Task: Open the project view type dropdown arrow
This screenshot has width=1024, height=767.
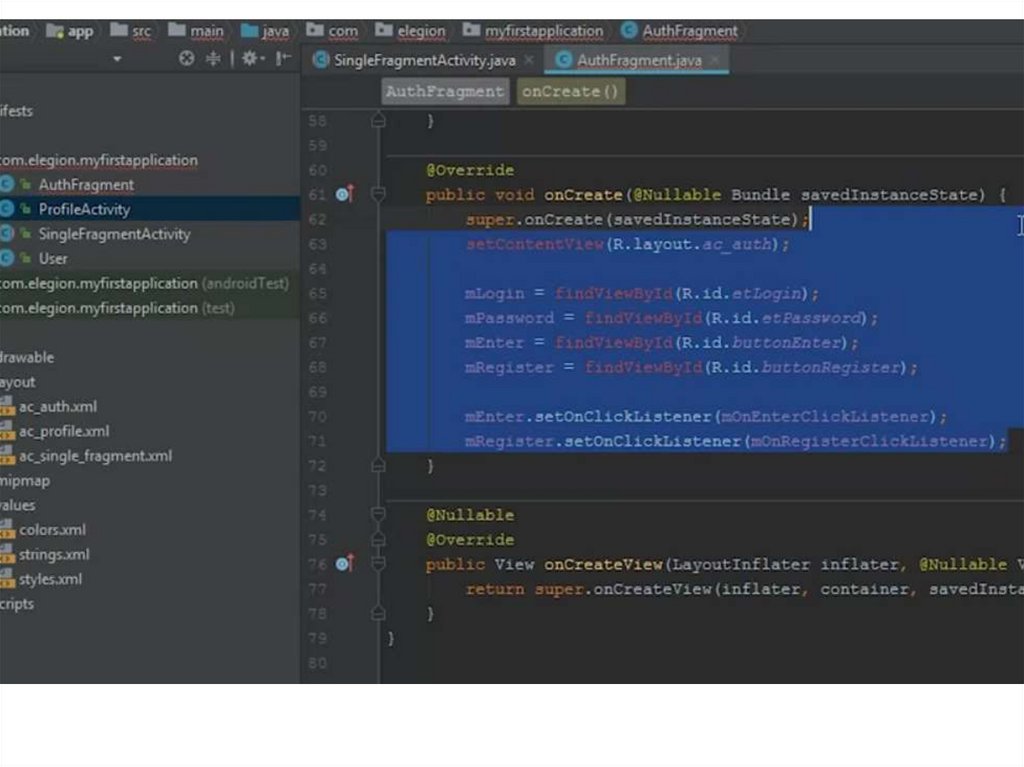Action: (117, 59)
